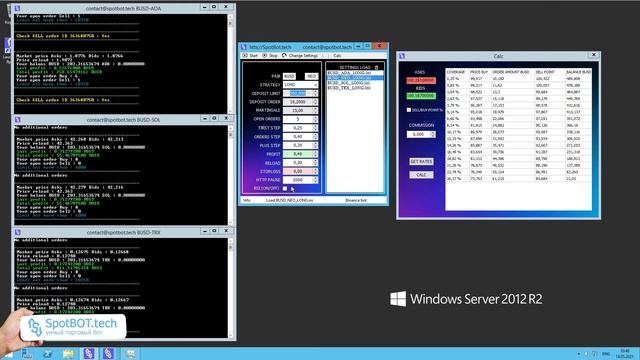Click the green BIDS price field in Calc
Viewport: 640px width, 360px height.
(421, 96)
